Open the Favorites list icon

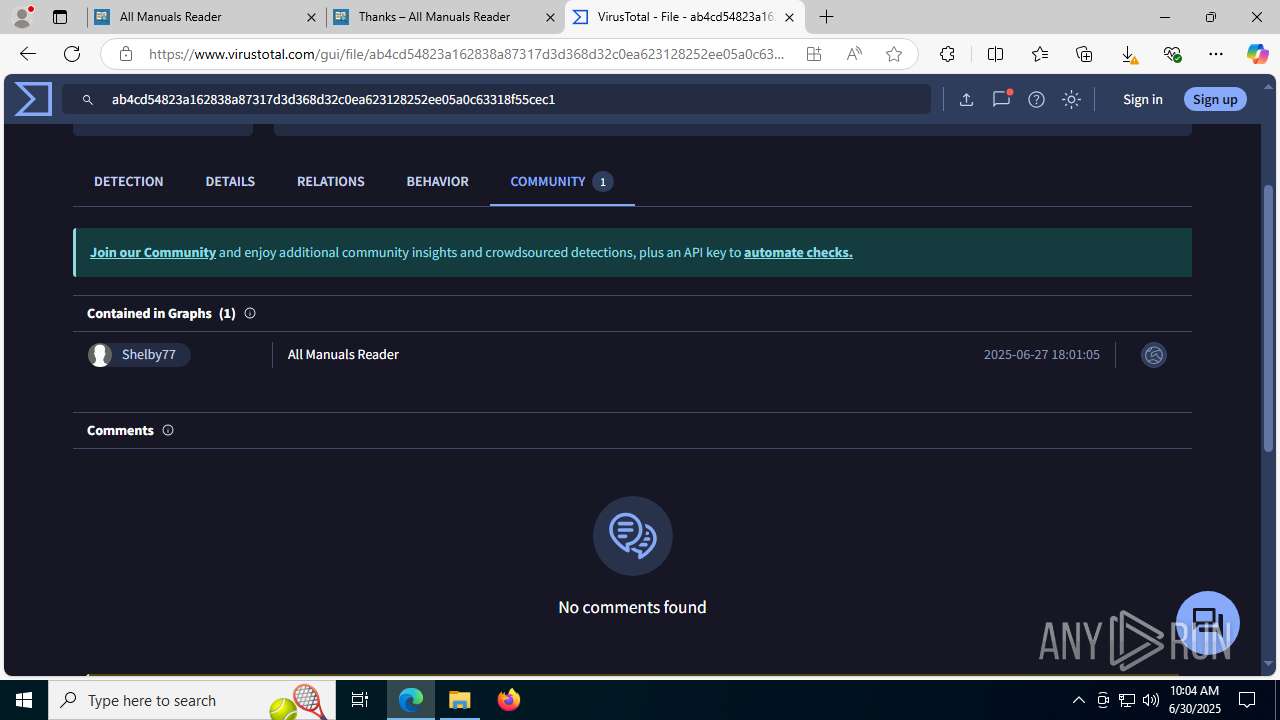click(1040, 54)
